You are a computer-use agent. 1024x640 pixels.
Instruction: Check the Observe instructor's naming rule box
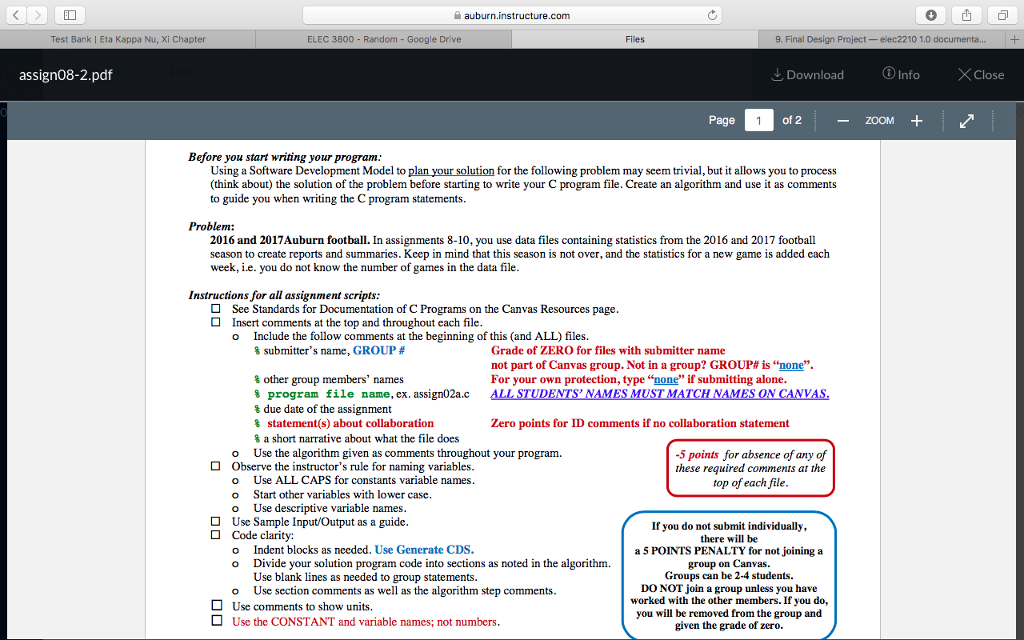coord(216,466)
